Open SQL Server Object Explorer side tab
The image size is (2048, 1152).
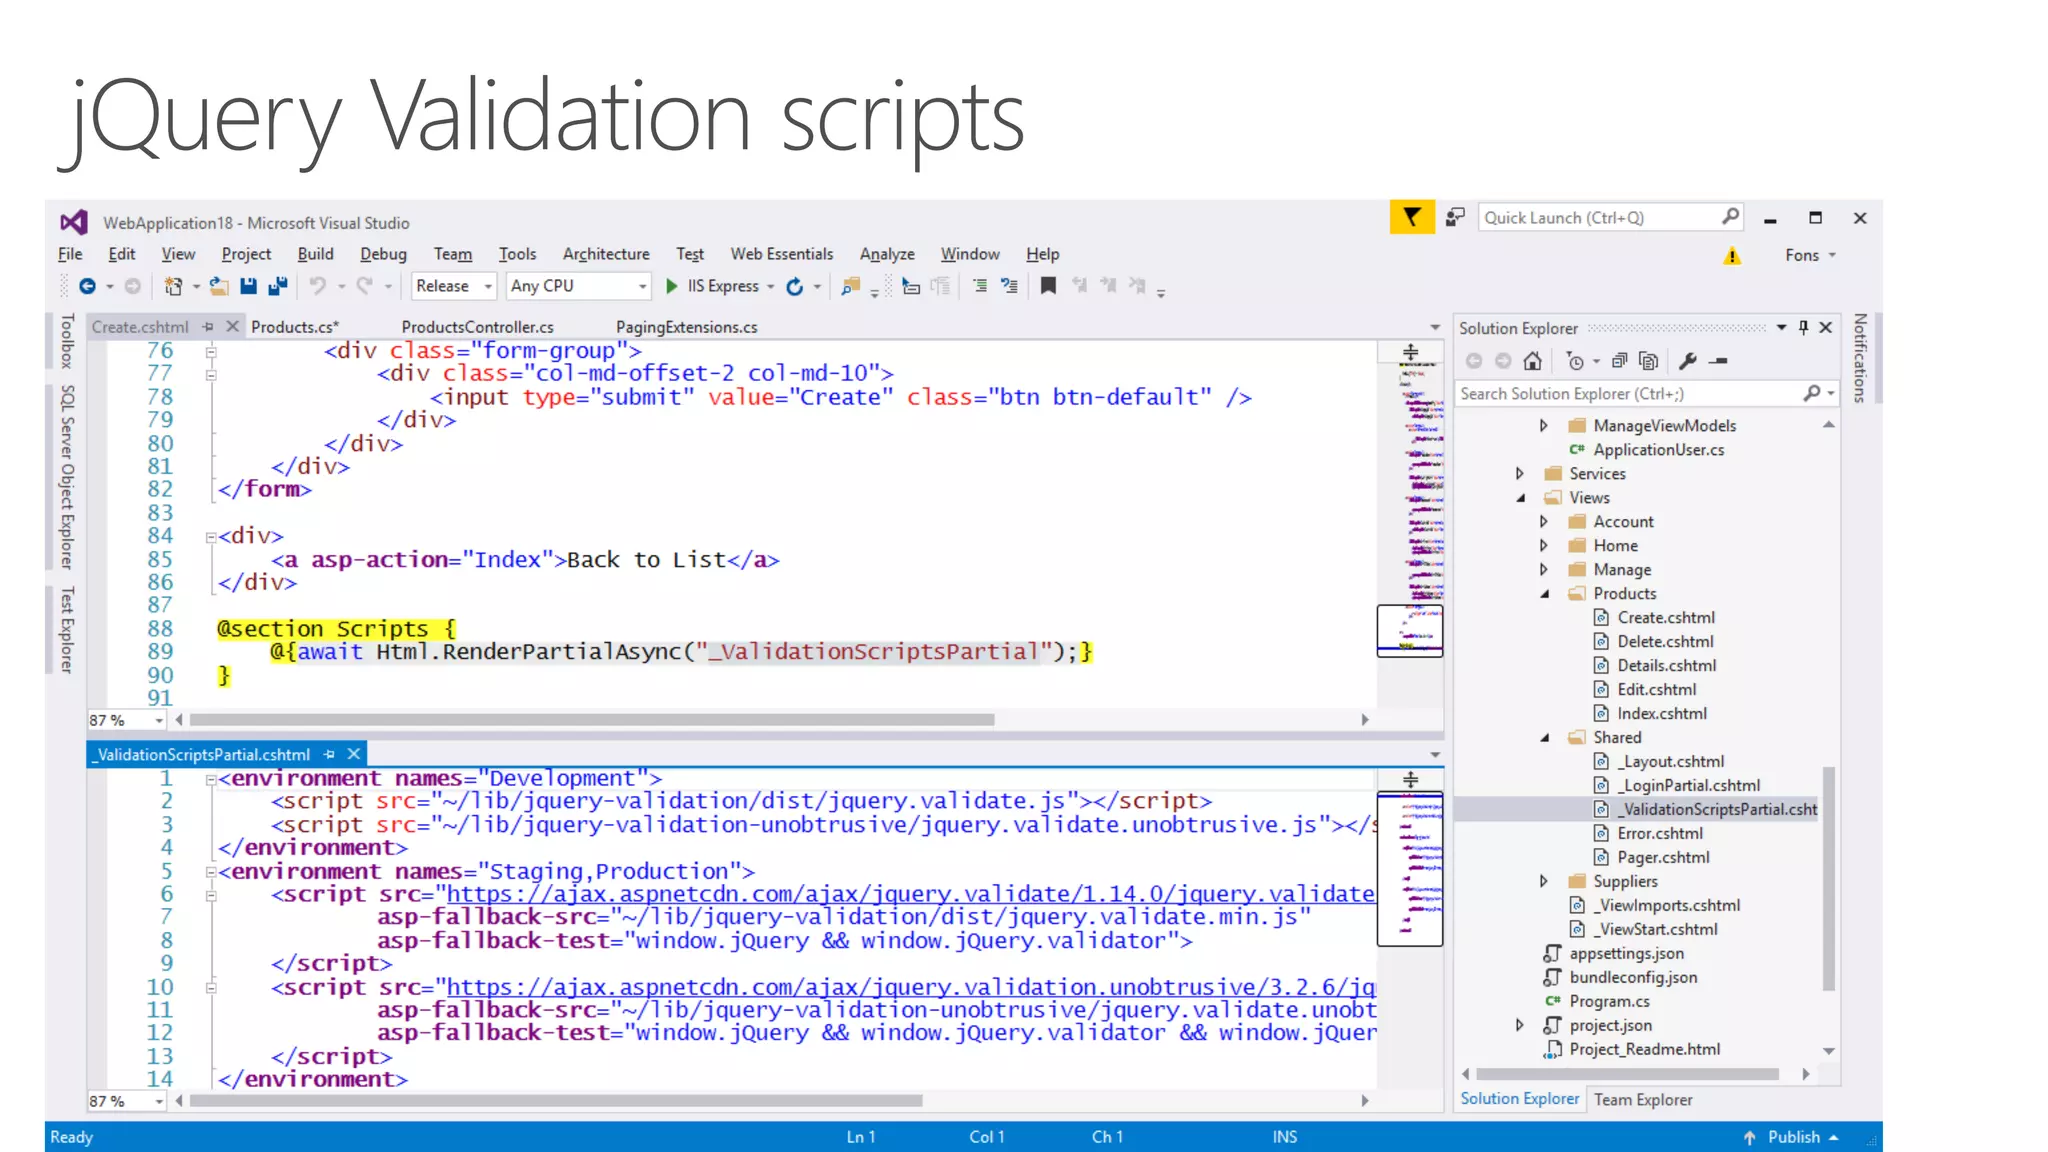tap(67, 477)
